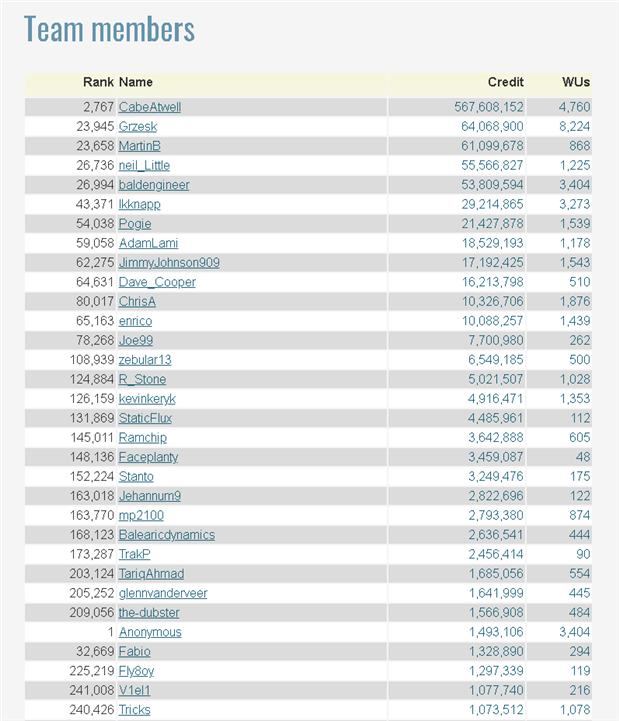Image resolution: width=619 pixels, height=721 pixels.
Task: Open lkknapp profile link
Action: click(x=140, y=204)
